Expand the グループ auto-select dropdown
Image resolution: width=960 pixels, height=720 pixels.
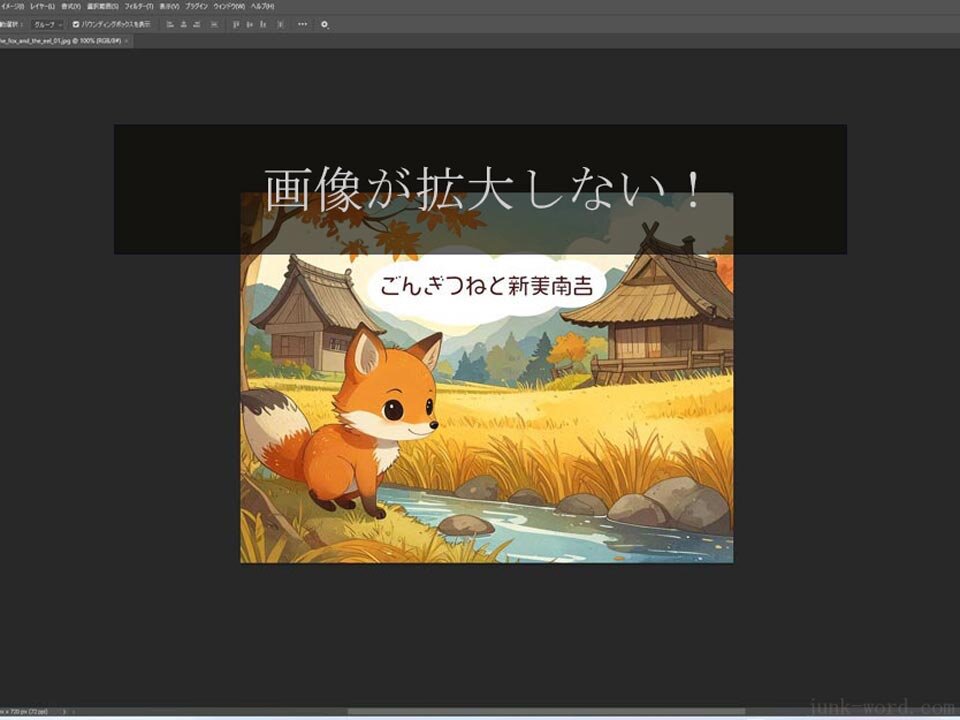(x=46, y=24)
